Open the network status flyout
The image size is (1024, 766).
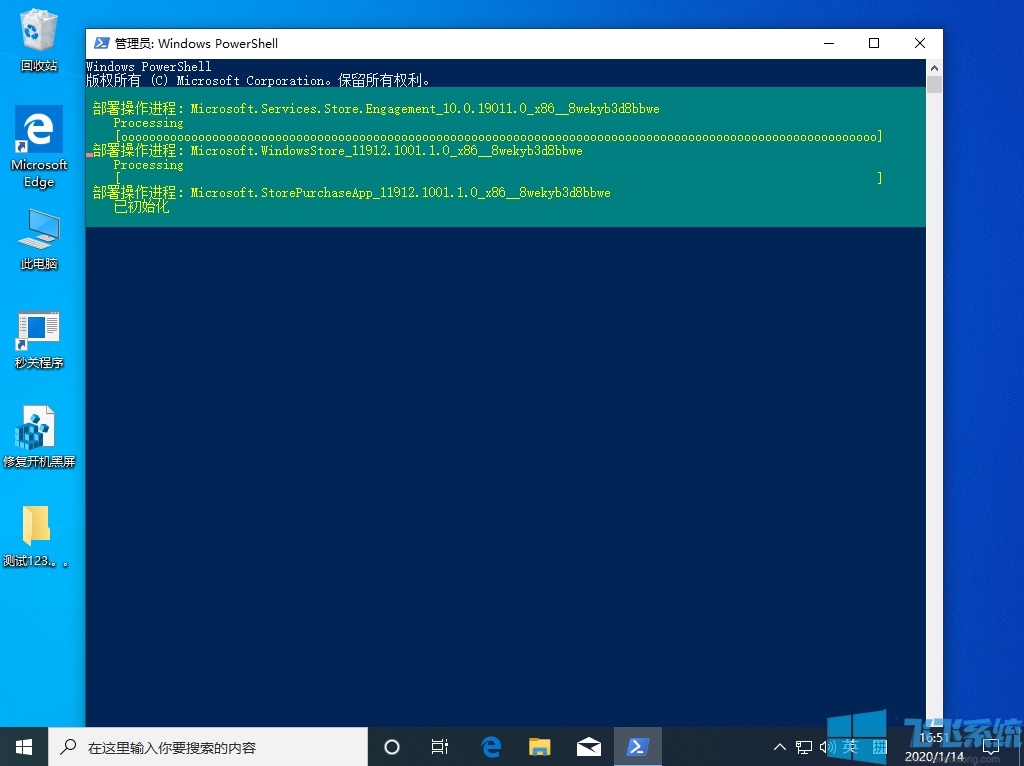(x=803, y=747)
